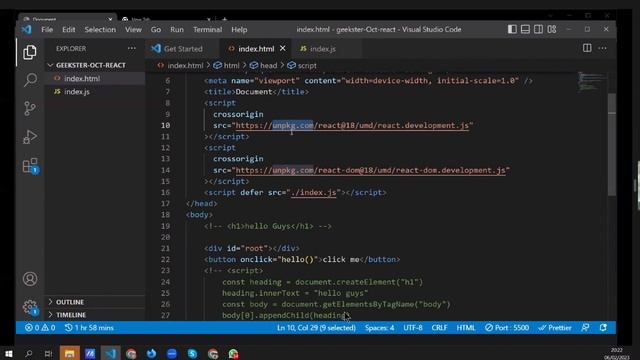Open the Go menu
Image resolution: width=640 pixels, height=360 pixels.
[x=156, y=29]
